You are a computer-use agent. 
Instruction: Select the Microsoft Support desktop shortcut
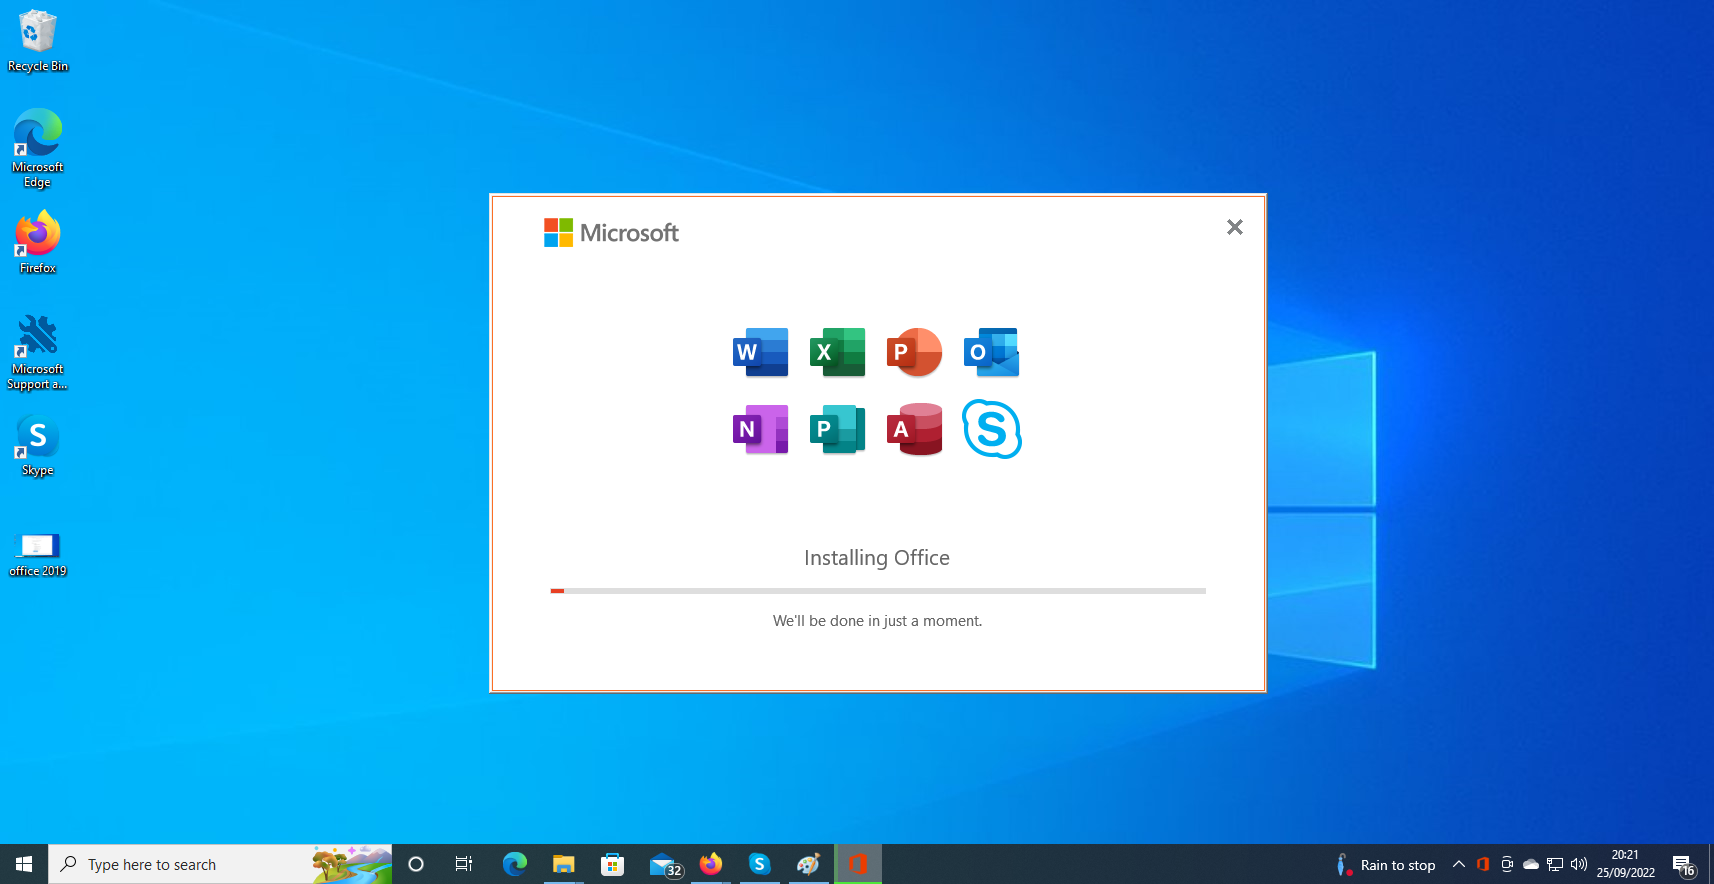[x=38, y=352]
